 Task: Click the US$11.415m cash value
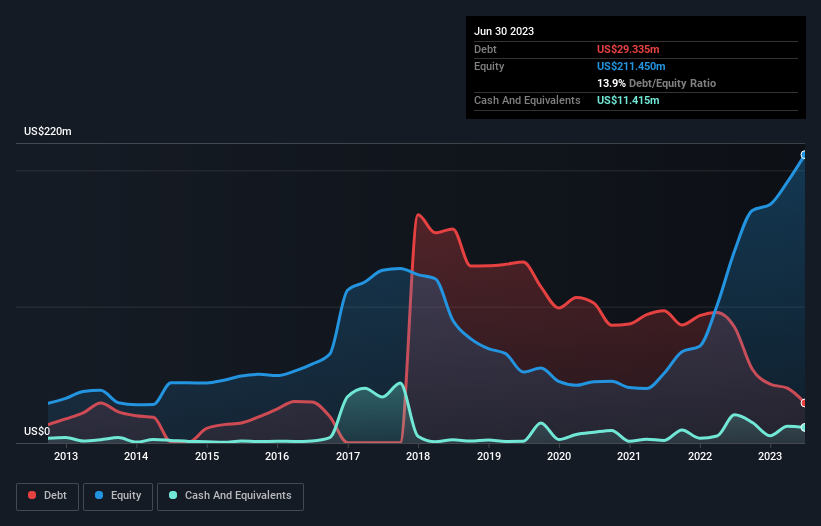[628, 100]
